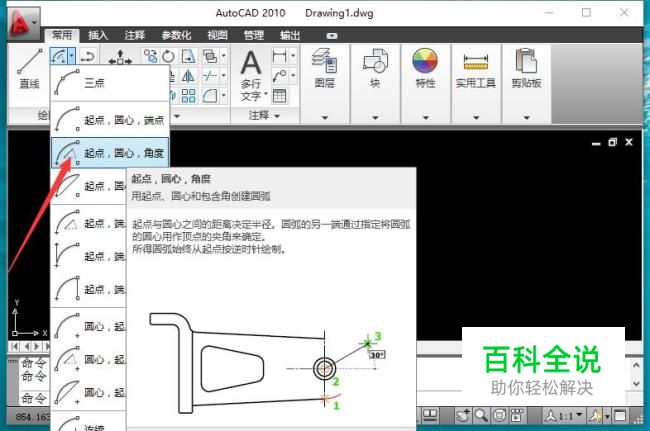Switch to the 输出 ribbon tab
Image resolution: width=650 pixels, height=431 pixels.
click(290, 35)
